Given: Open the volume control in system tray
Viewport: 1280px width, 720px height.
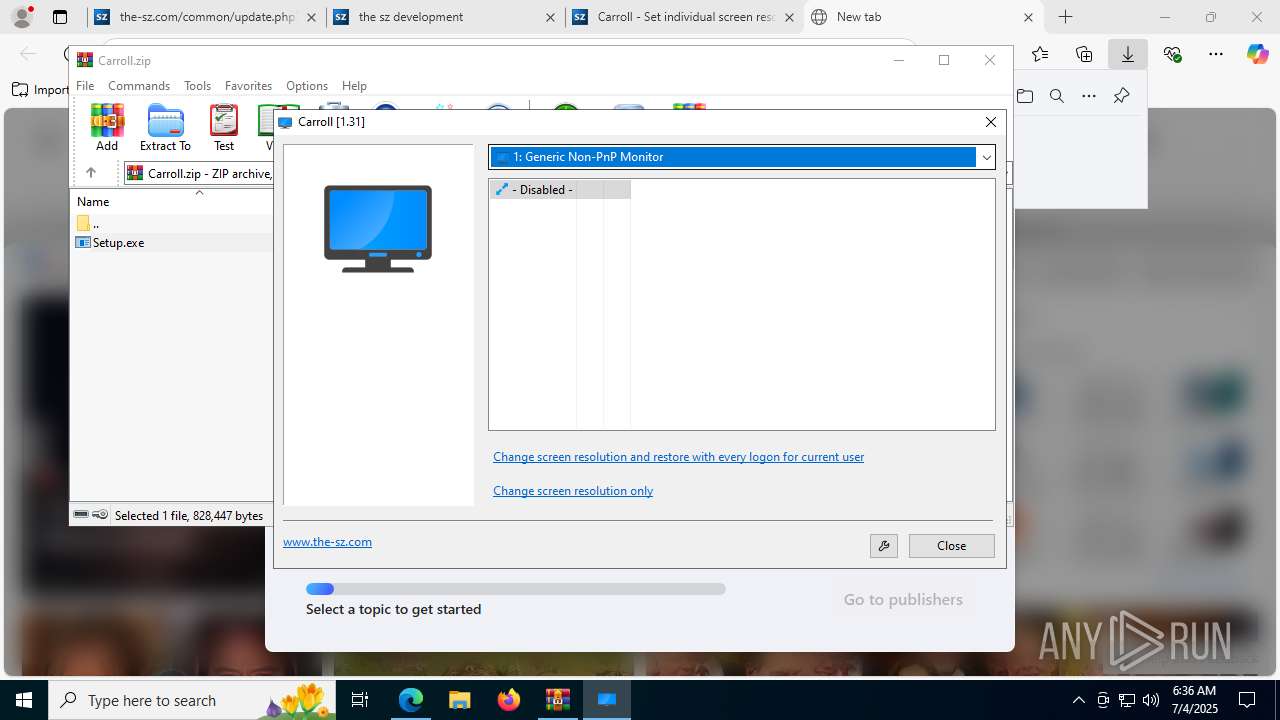Looking at the screenshot, I should coord(1151,700).
